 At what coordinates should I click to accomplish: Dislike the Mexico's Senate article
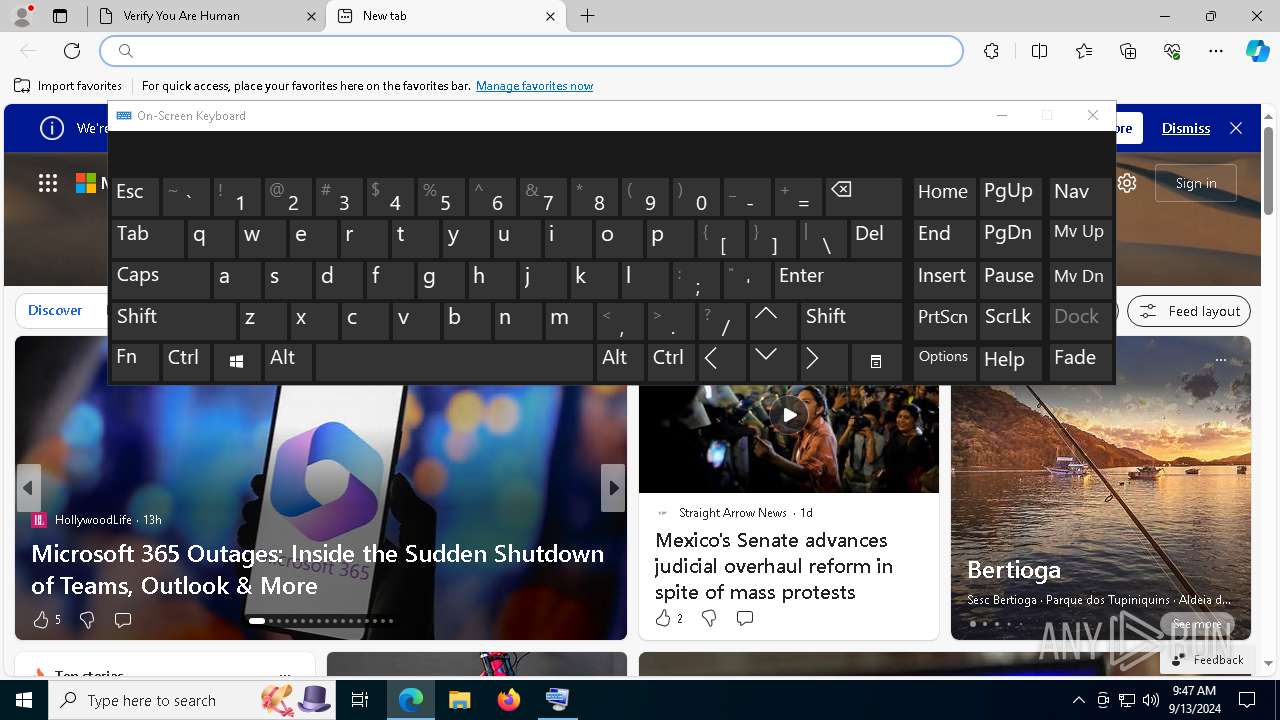(709, 619)
